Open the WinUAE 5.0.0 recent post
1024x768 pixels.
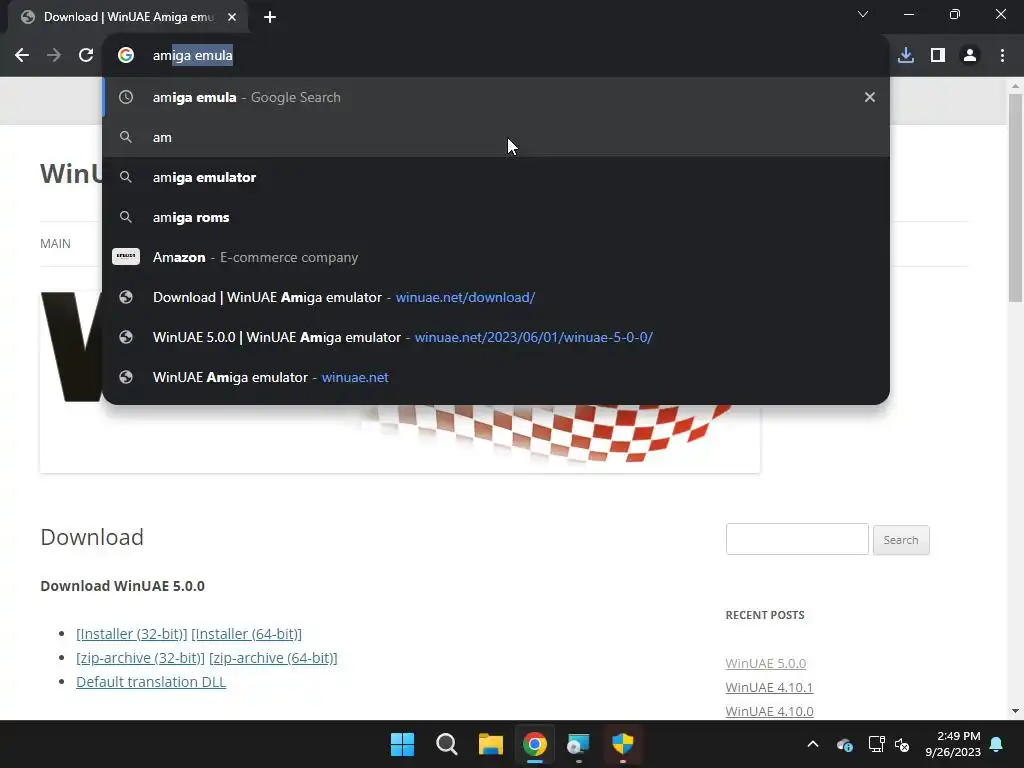point(765,664)
